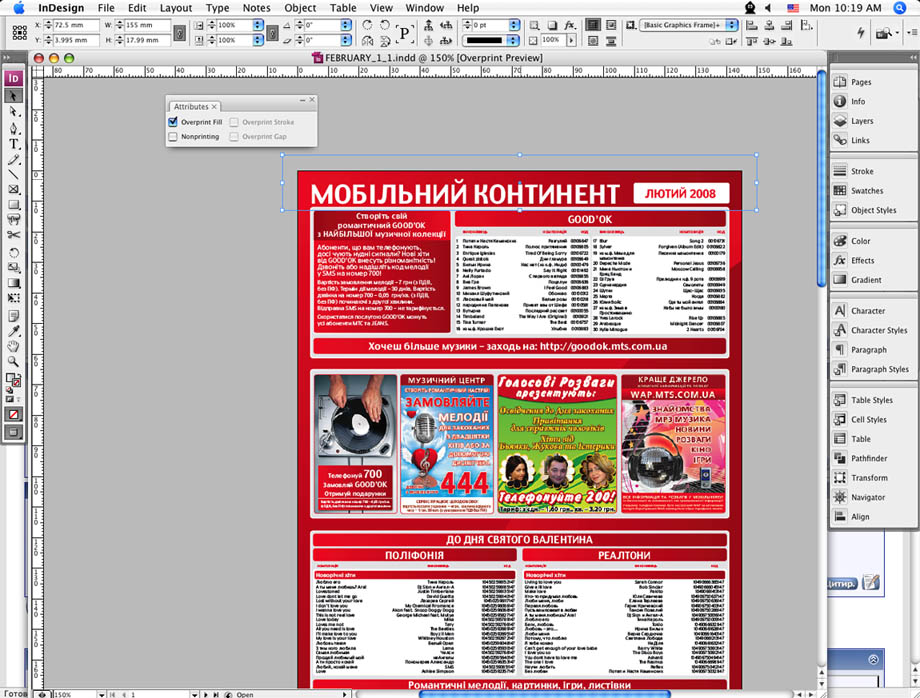Select the Selection tool arrow
The height and width of the screenshot is (698, 920).
13,96
